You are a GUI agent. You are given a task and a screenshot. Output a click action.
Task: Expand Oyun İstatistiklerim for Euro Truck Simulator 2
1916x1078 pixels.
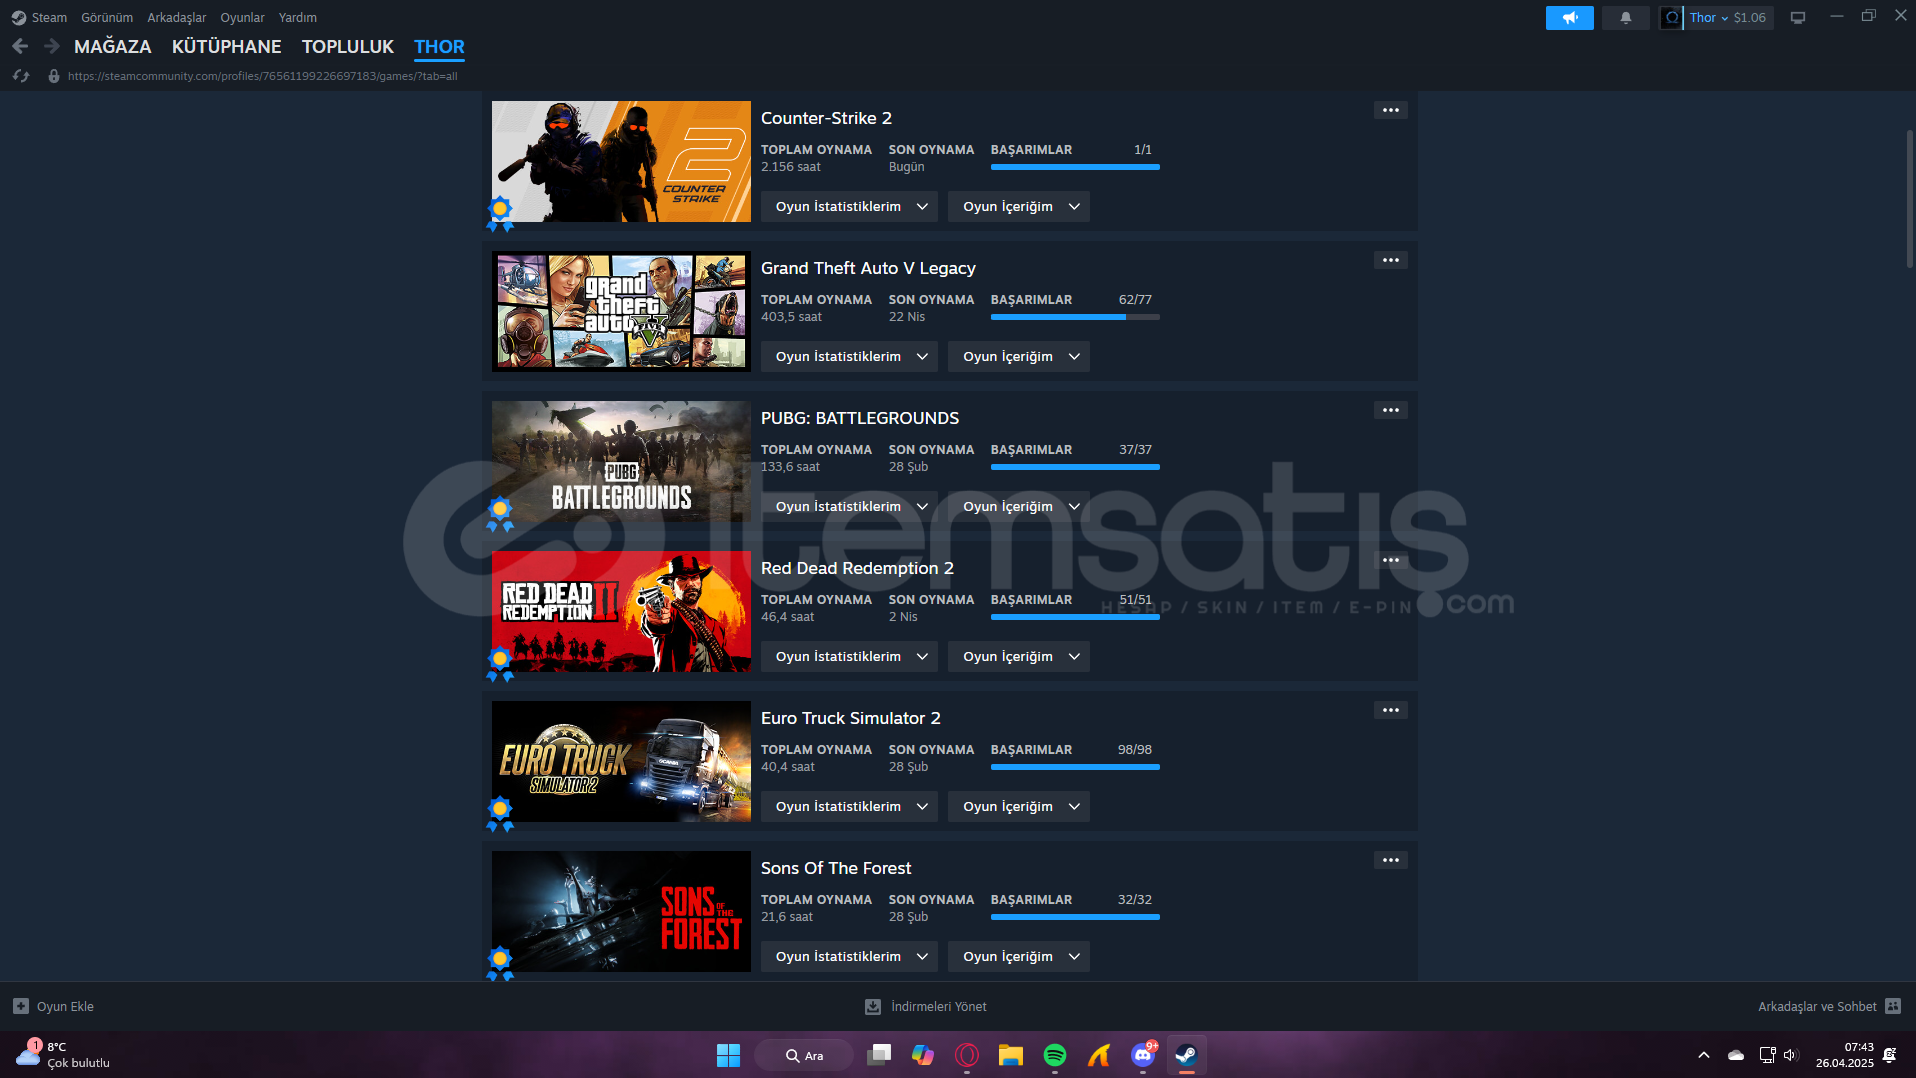click(849, 806)
